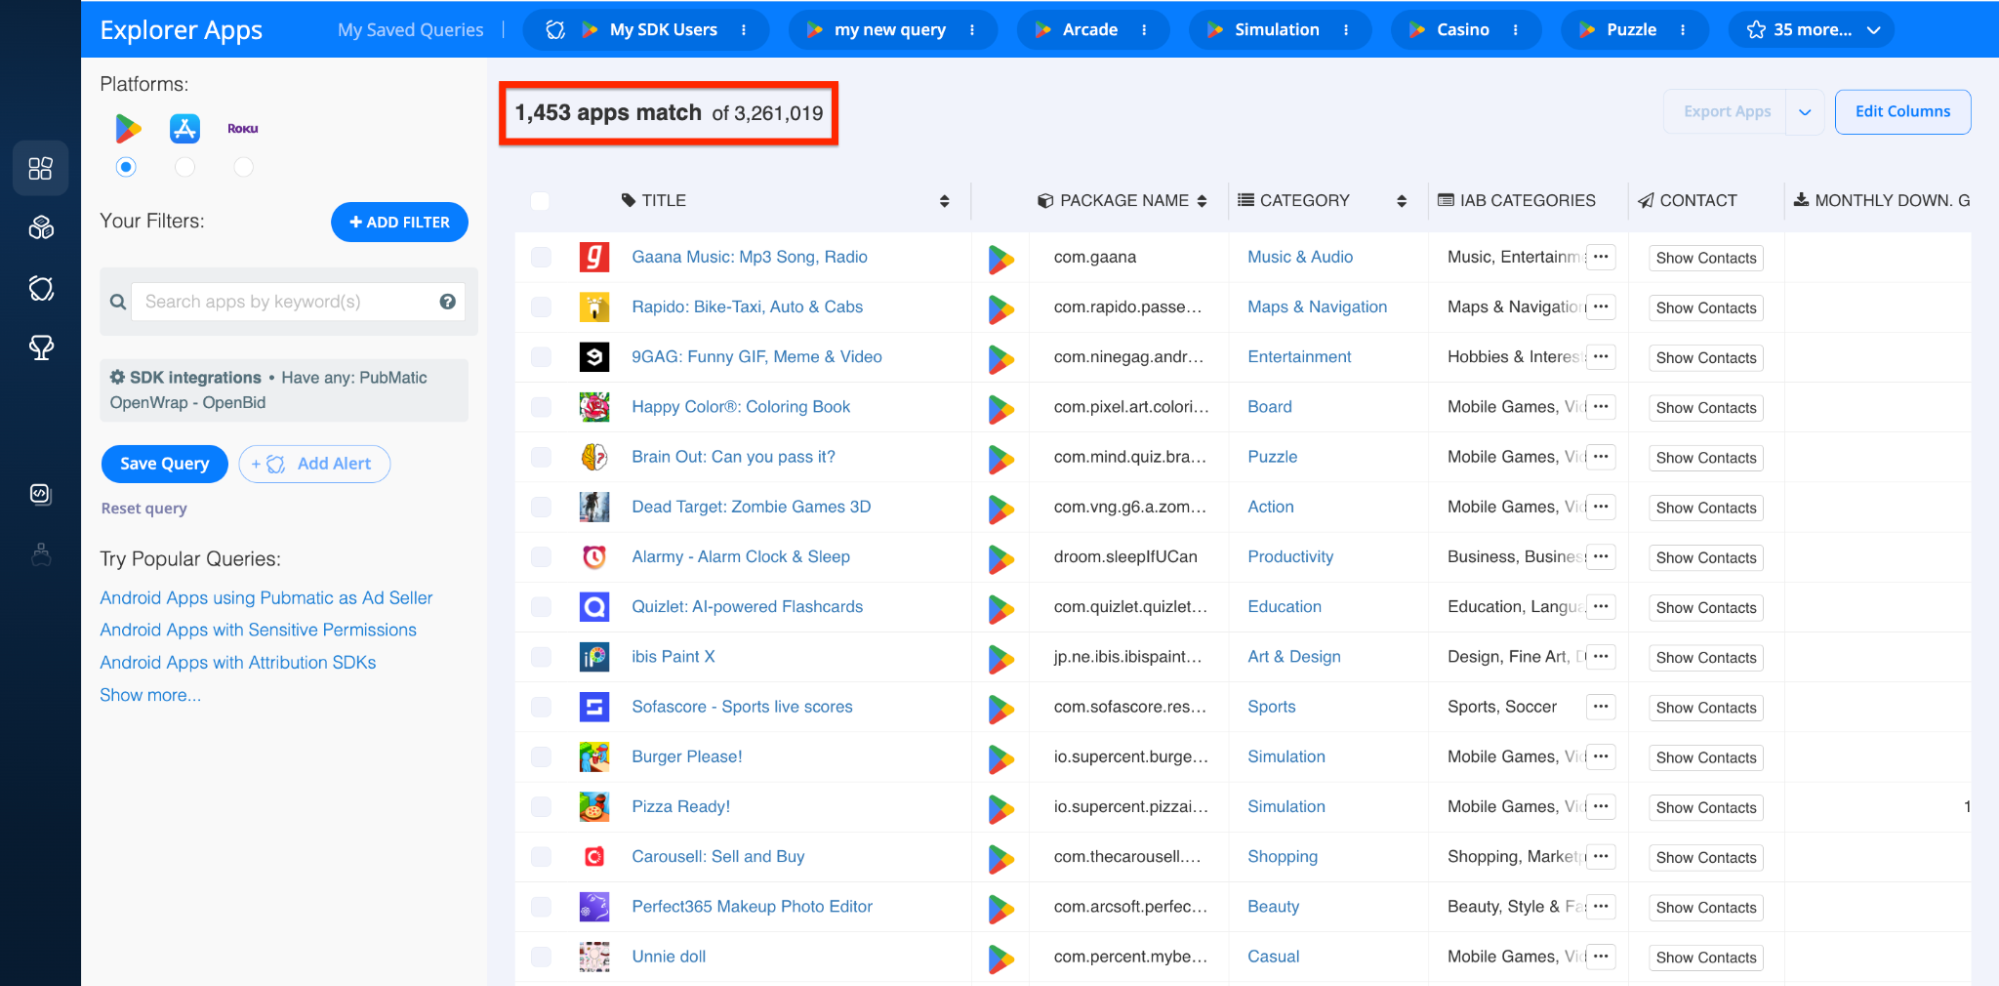This screenshot has height=986, width=1999.
Task: Open Android Apps with Sensitive Permissions query
Action: point(258,630)
